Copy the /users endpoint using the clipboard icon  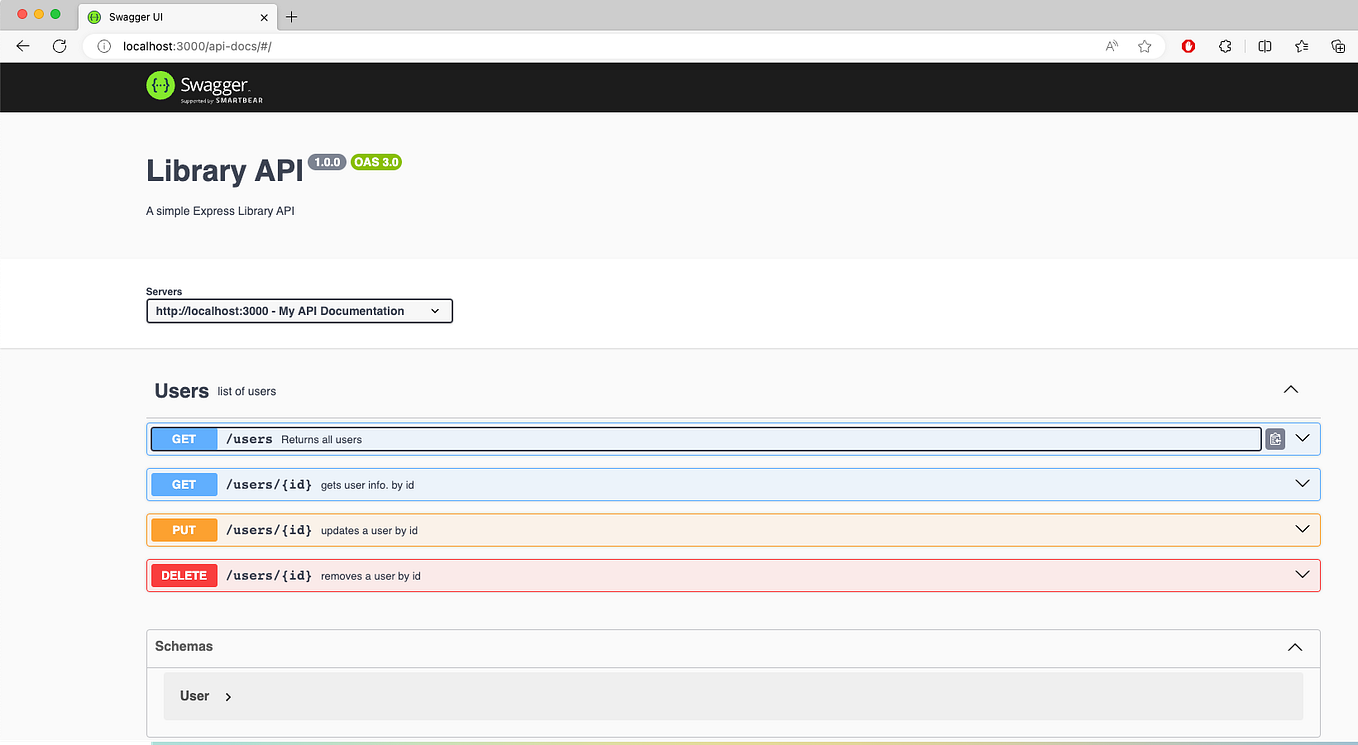click(x=1275, y=438)
